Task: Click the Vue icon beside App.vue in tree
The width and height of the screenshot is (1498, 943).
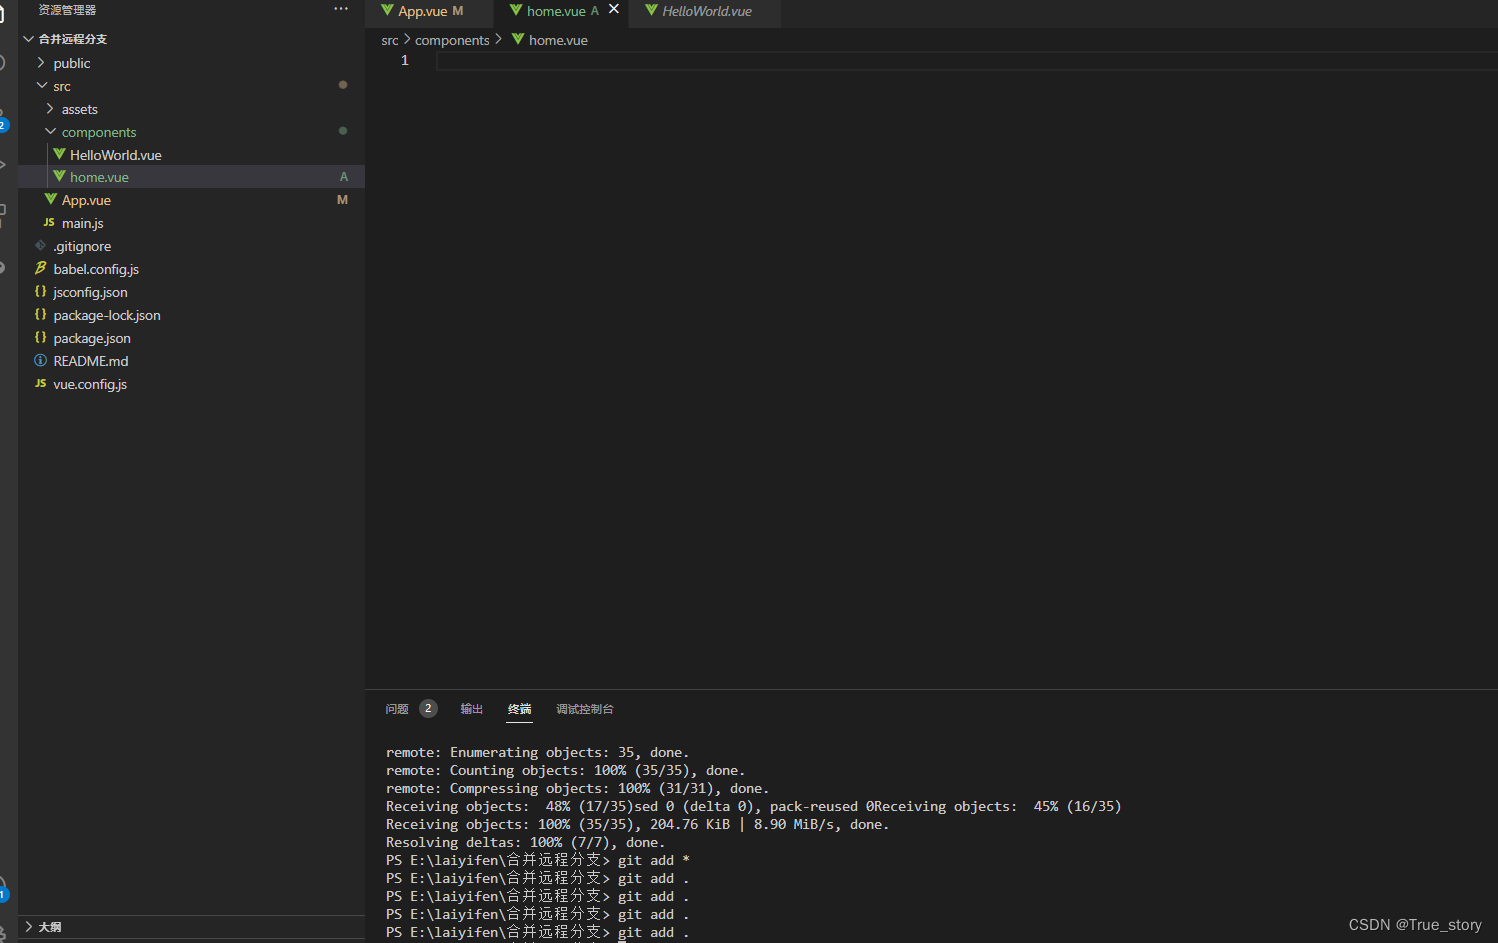Action: tap(51, 199)
